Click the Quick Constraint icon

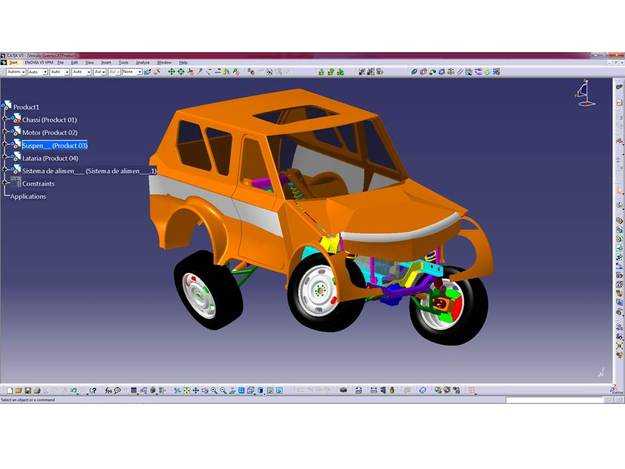(x=469, y=72)
